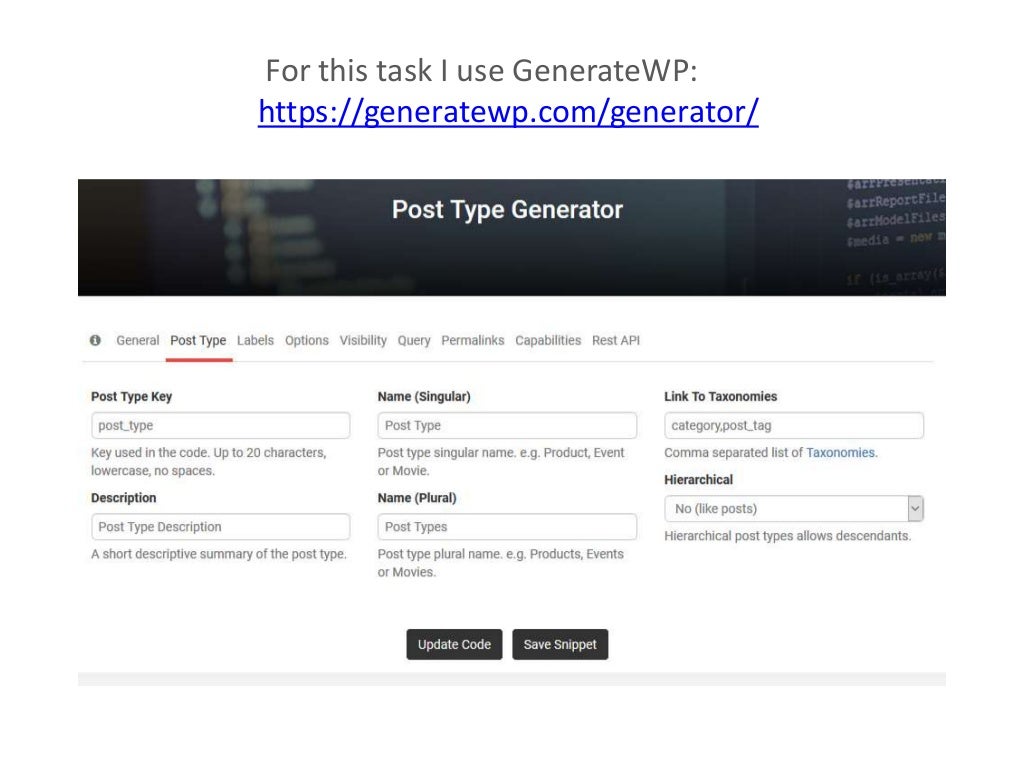Focus the Link To Taxonomies field
Image resolution: width=1024 pixels, height=768 pixels.
point(793,425)
